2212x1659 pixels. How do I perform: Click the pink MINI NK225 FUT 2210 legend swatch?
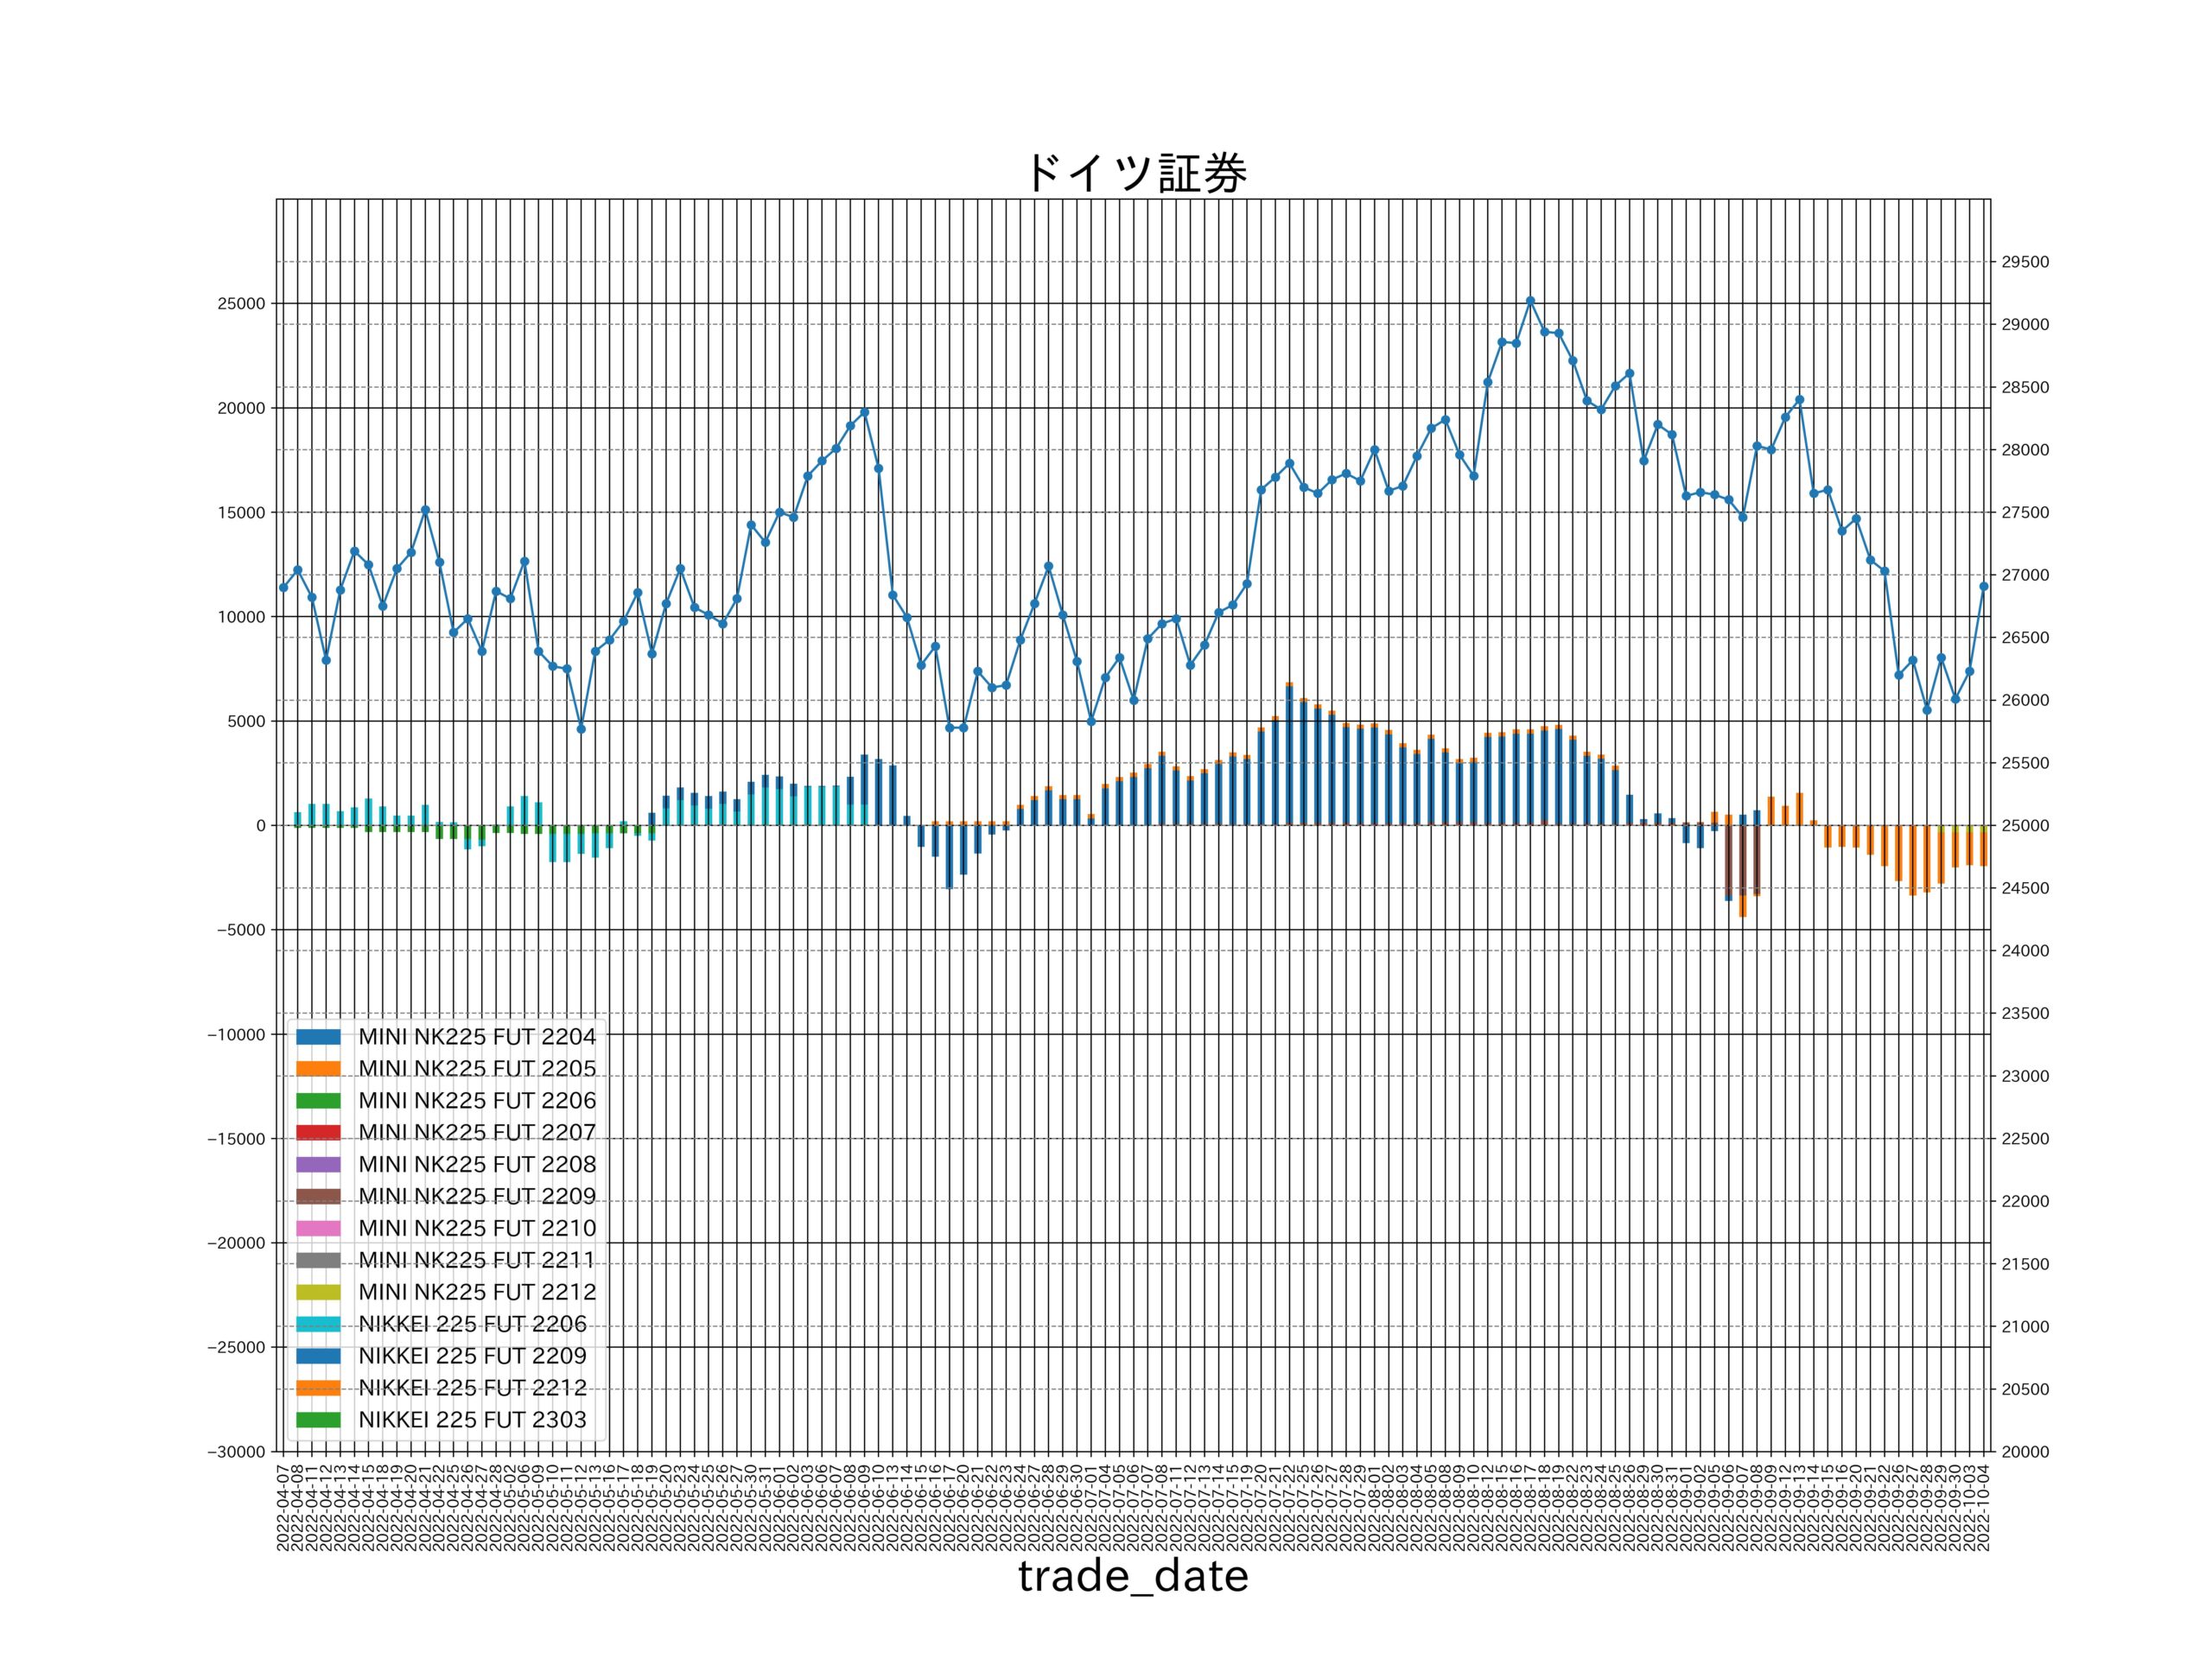tap(318, 1229)
